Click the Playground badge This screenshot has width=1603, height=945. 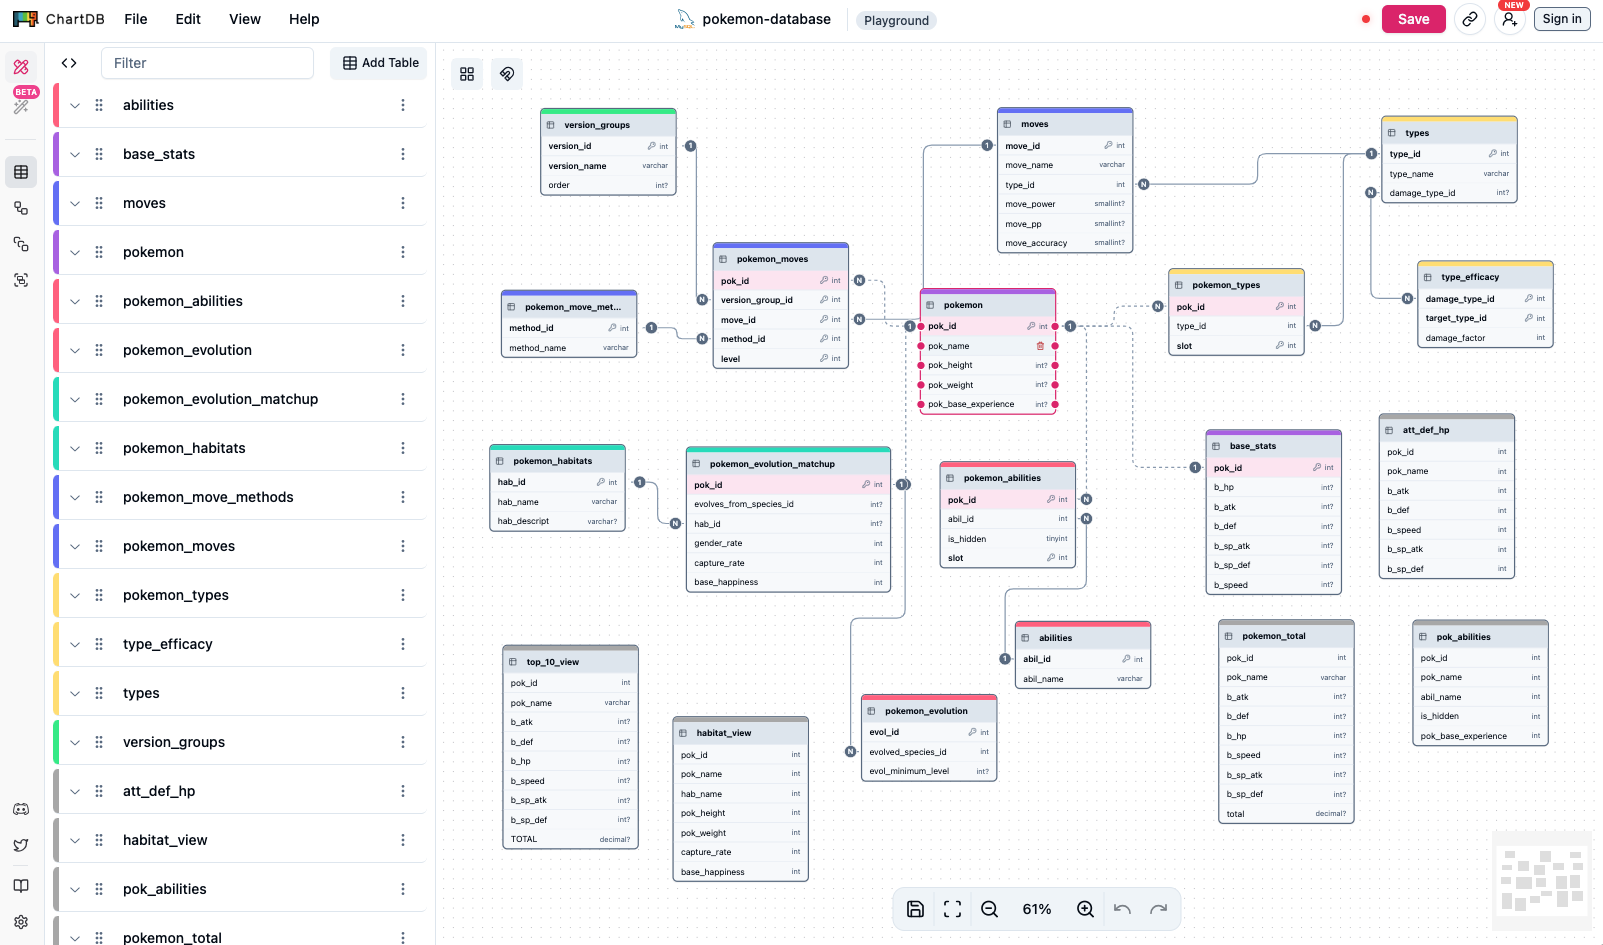(x=896, y=20)
